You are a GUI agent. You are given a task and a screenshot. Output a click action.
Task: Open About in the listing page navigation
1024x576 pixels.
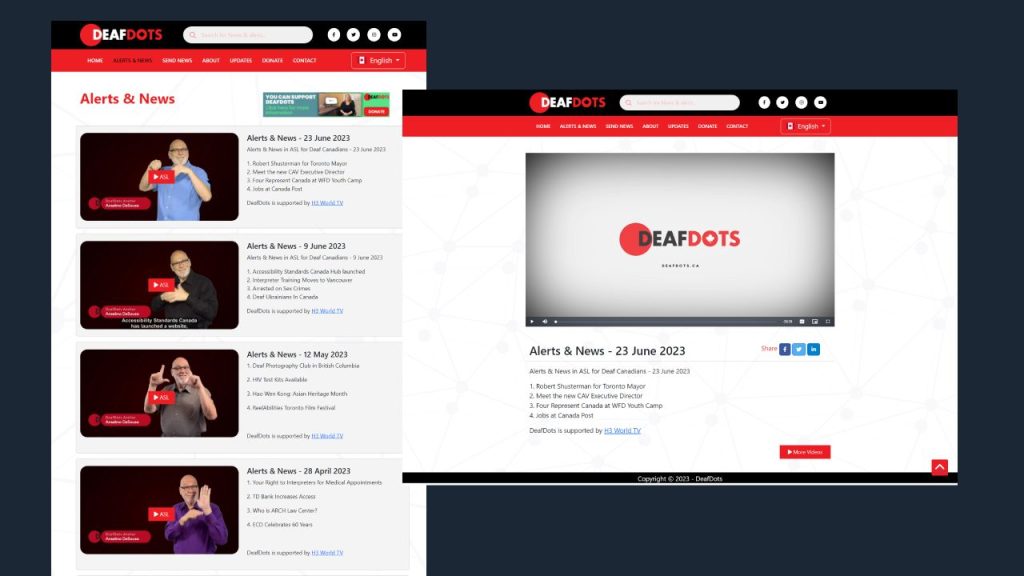point(211,61)
